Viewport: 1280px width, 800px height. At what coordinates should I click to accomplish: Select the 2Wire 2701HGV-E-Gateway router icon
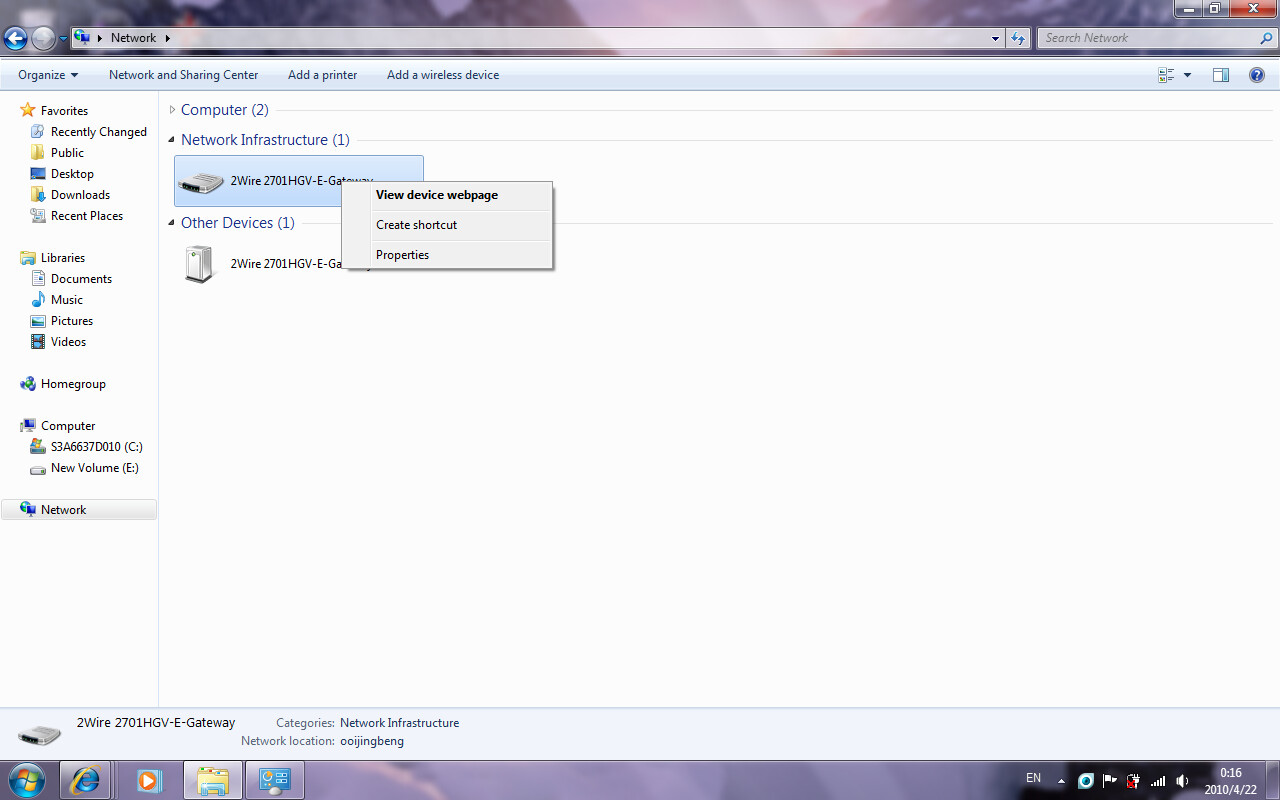(x=200, y=181)
